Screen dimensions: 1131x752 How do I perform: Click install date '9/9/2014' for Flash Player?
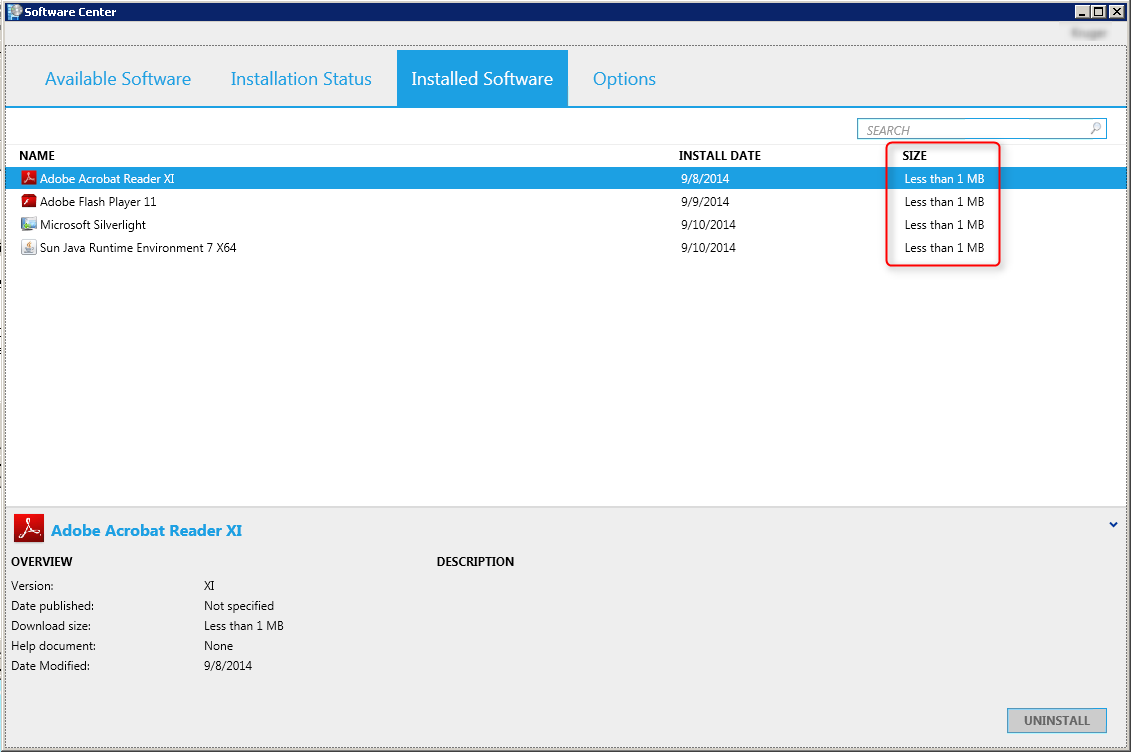705,202
